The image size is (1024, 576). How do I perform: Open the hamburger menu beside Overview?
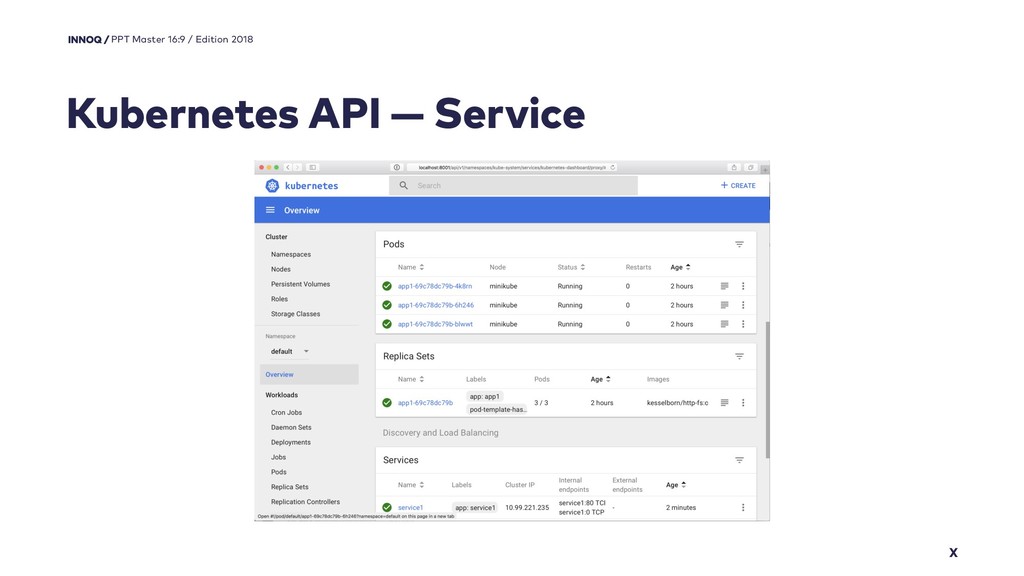point(270,210)
